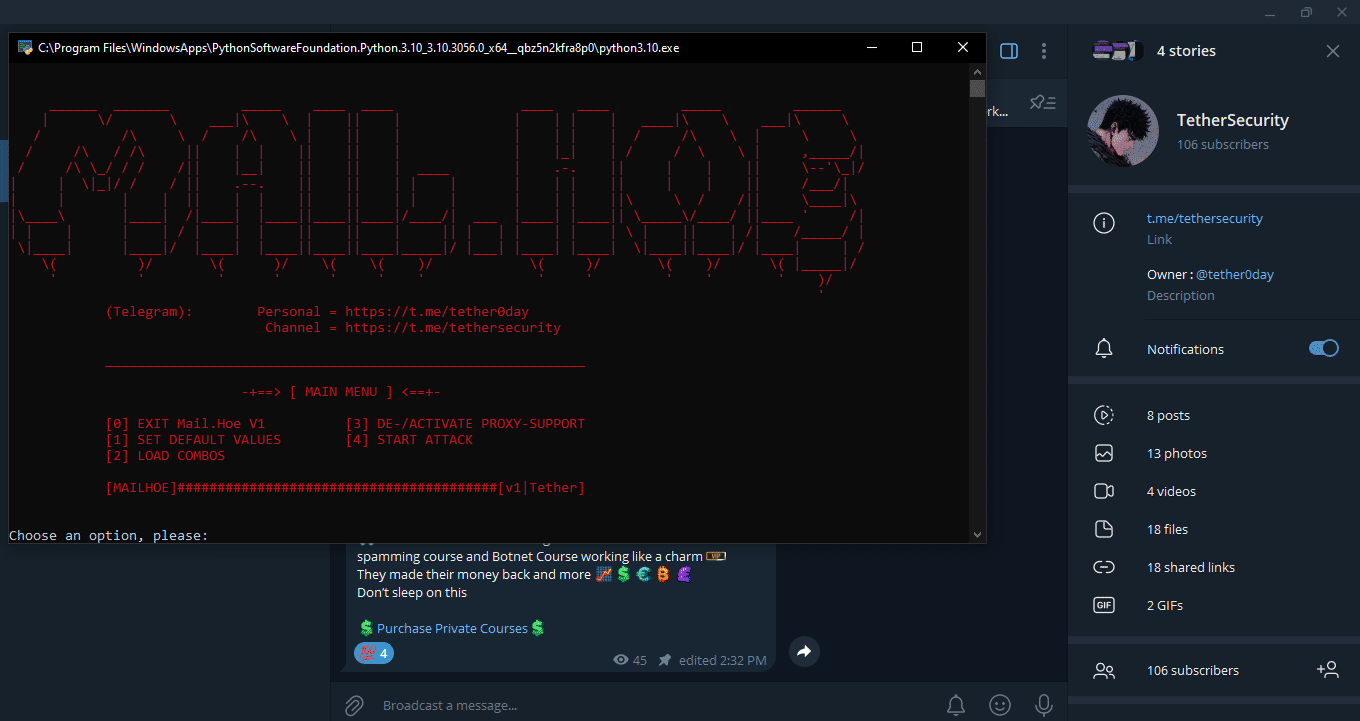Open the 4 stories preview
This screenshot has width=1360, height=721.
tap(1116, 51)
